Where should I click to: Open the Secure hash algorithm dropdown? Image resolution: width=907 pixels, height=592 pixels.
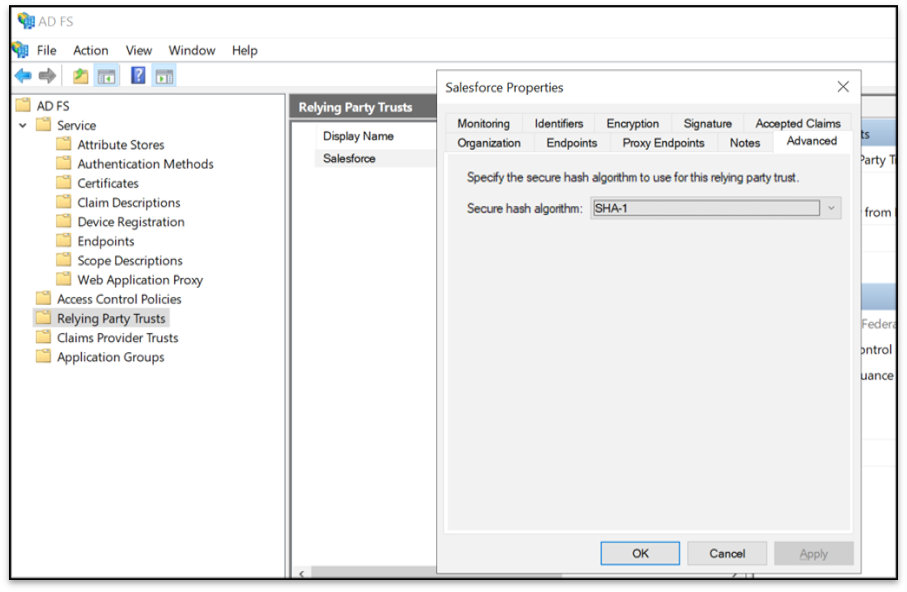831,207
